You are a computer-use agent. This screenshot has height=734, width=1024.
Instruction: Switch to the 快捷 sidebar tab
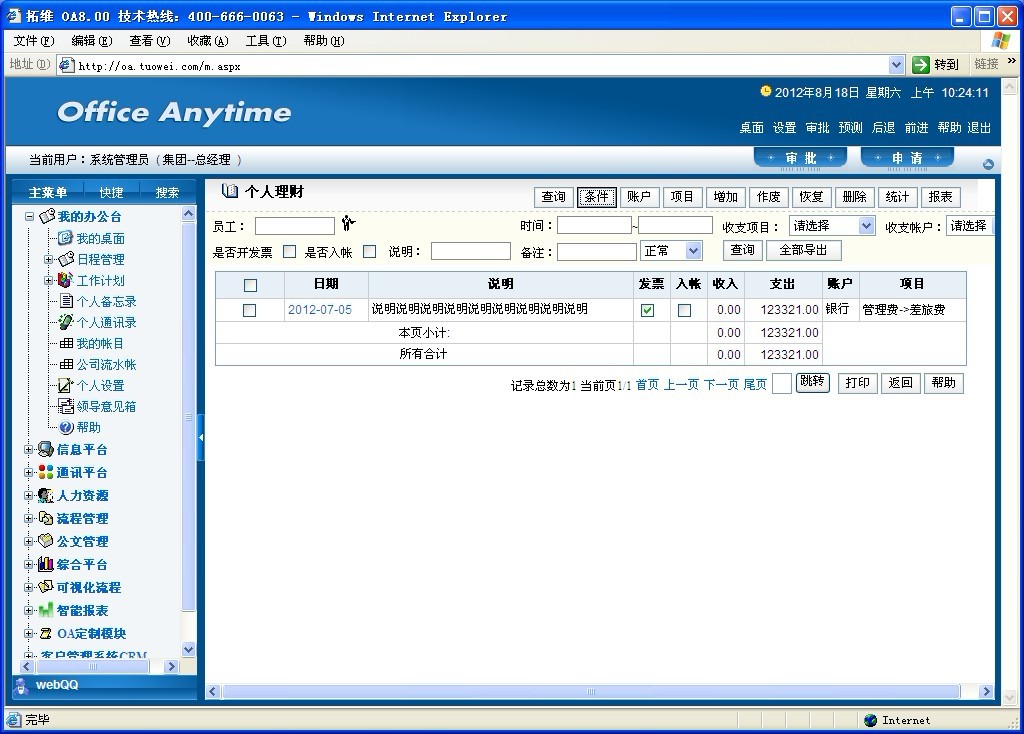(111, 192)
